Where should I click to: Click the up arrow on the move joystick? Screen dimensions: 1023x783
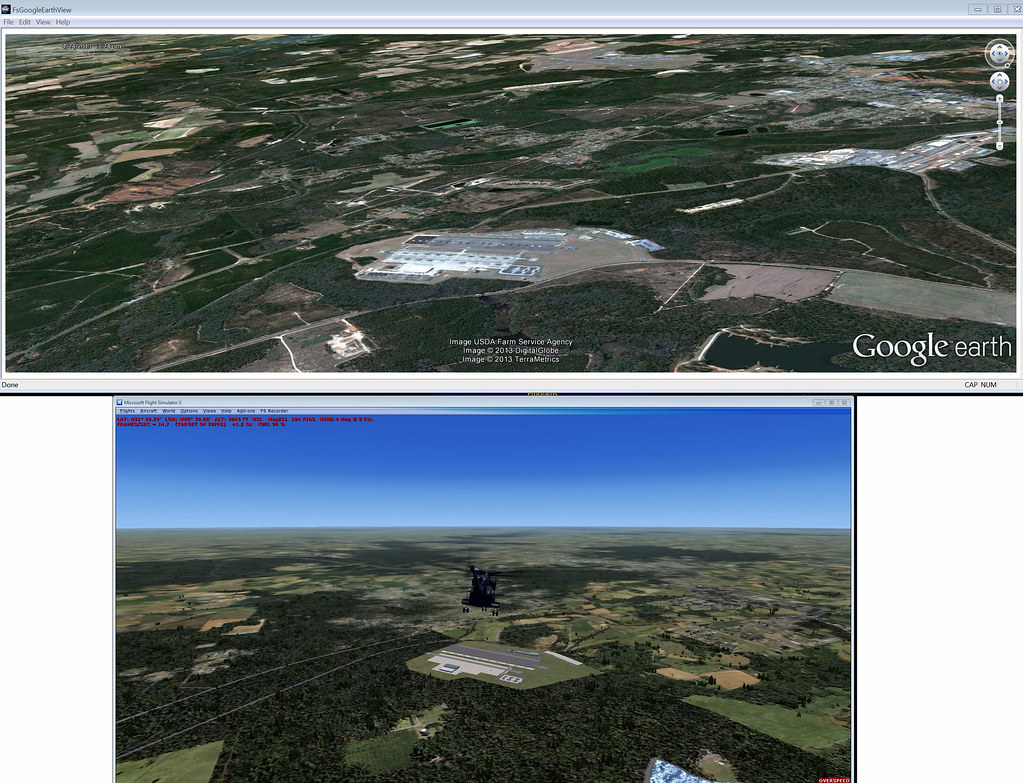pos(1000,75)
